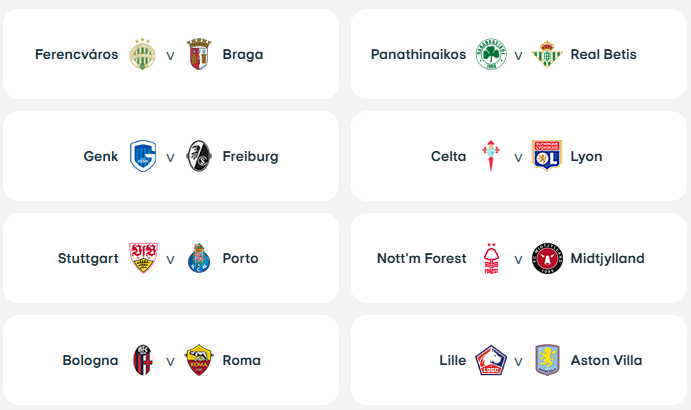Click the Aston Villa team name

(x=606, y=360)
